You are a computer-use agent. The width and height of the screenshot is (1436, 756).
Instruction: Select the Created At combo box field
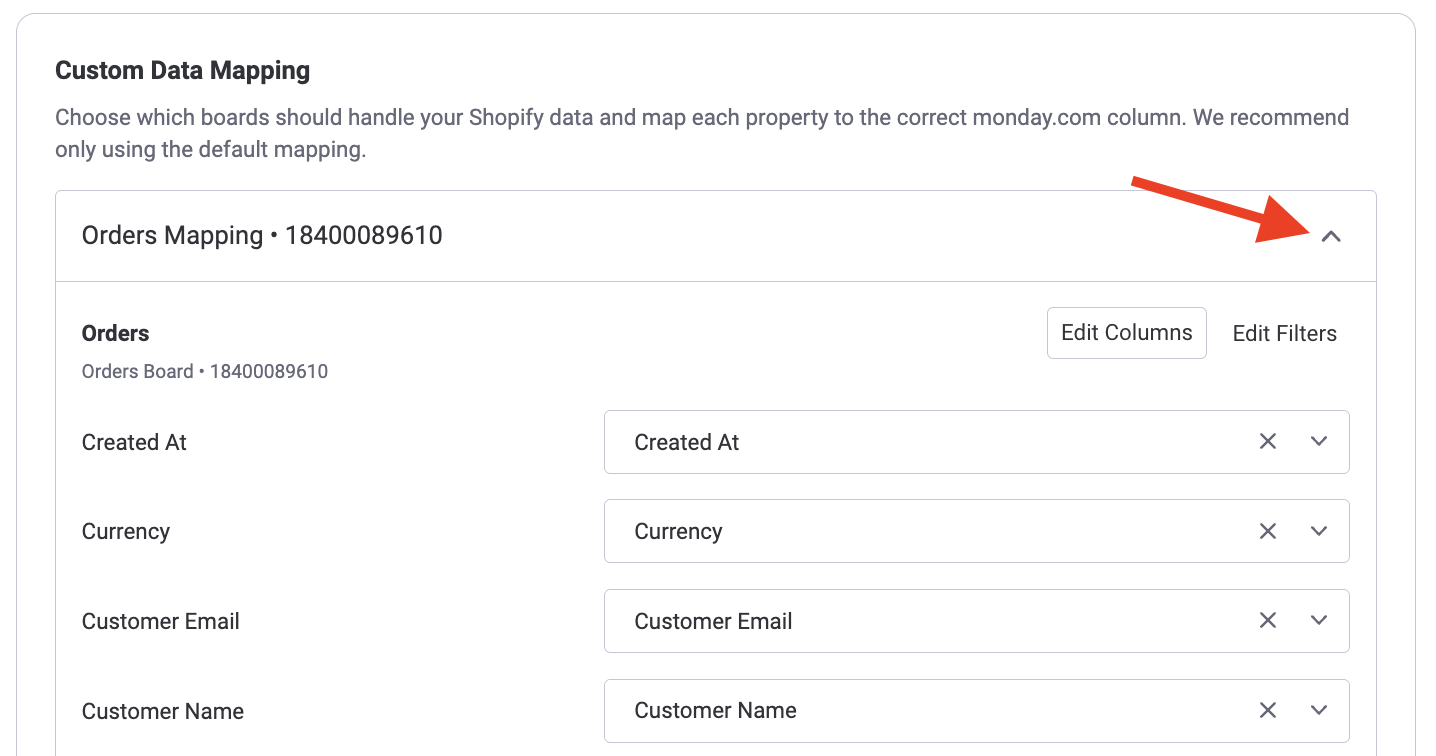coord(930,442)
